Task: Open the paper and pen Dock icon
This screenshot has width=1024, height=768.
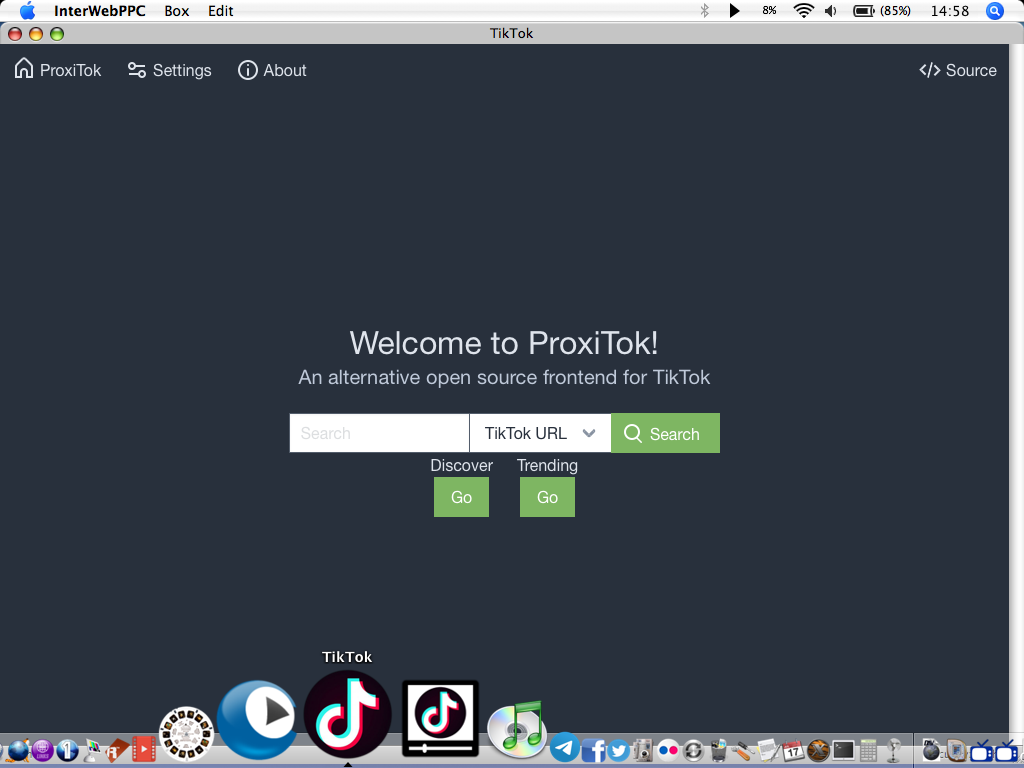Action: tap(769, 750)
